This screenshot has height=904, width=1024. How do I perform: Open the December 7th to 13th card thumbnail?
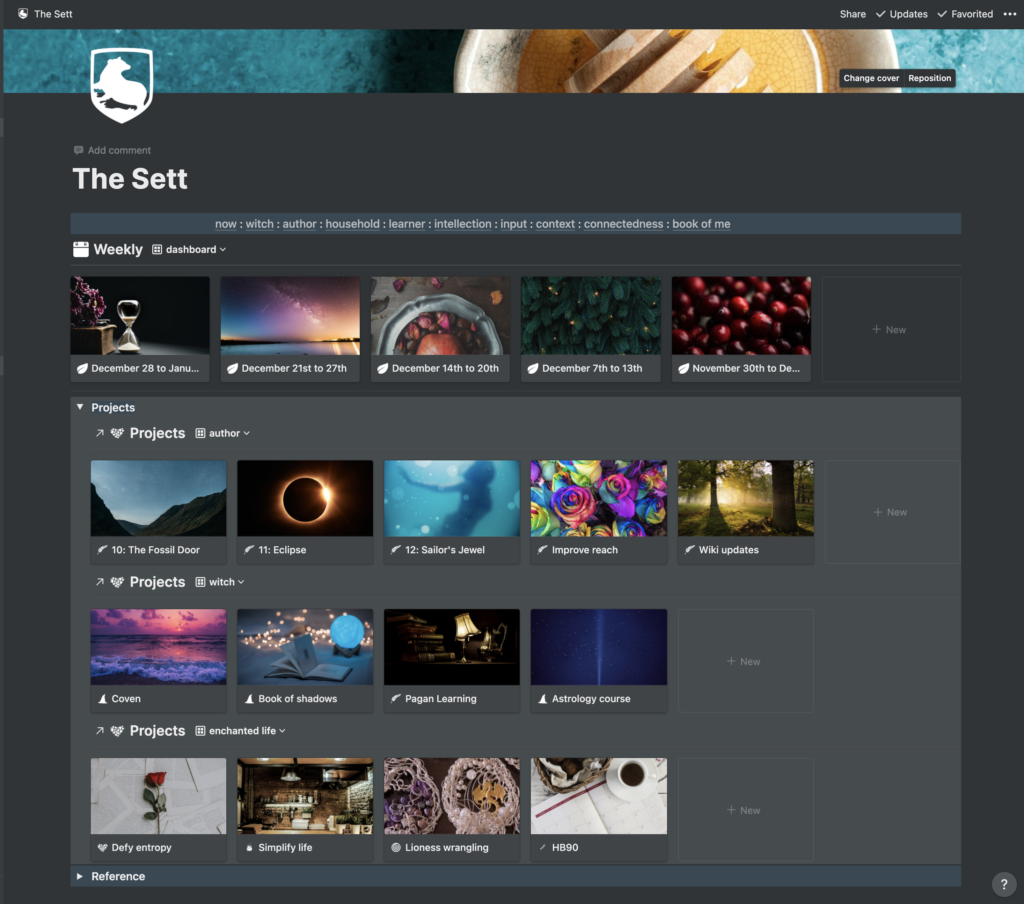tap(590, 315)
